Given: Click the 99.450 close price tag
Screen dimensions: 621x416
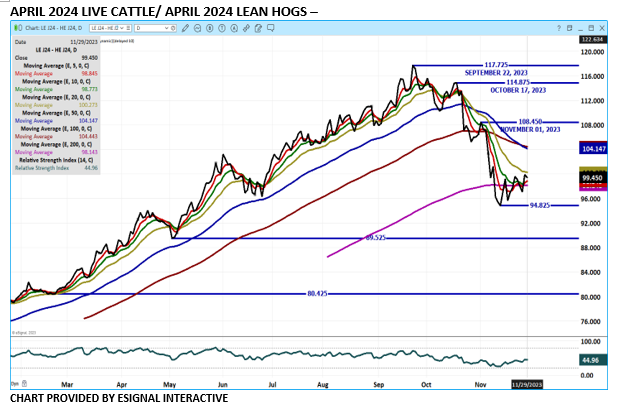Looking at the screenshot, I should click(593, 176).
